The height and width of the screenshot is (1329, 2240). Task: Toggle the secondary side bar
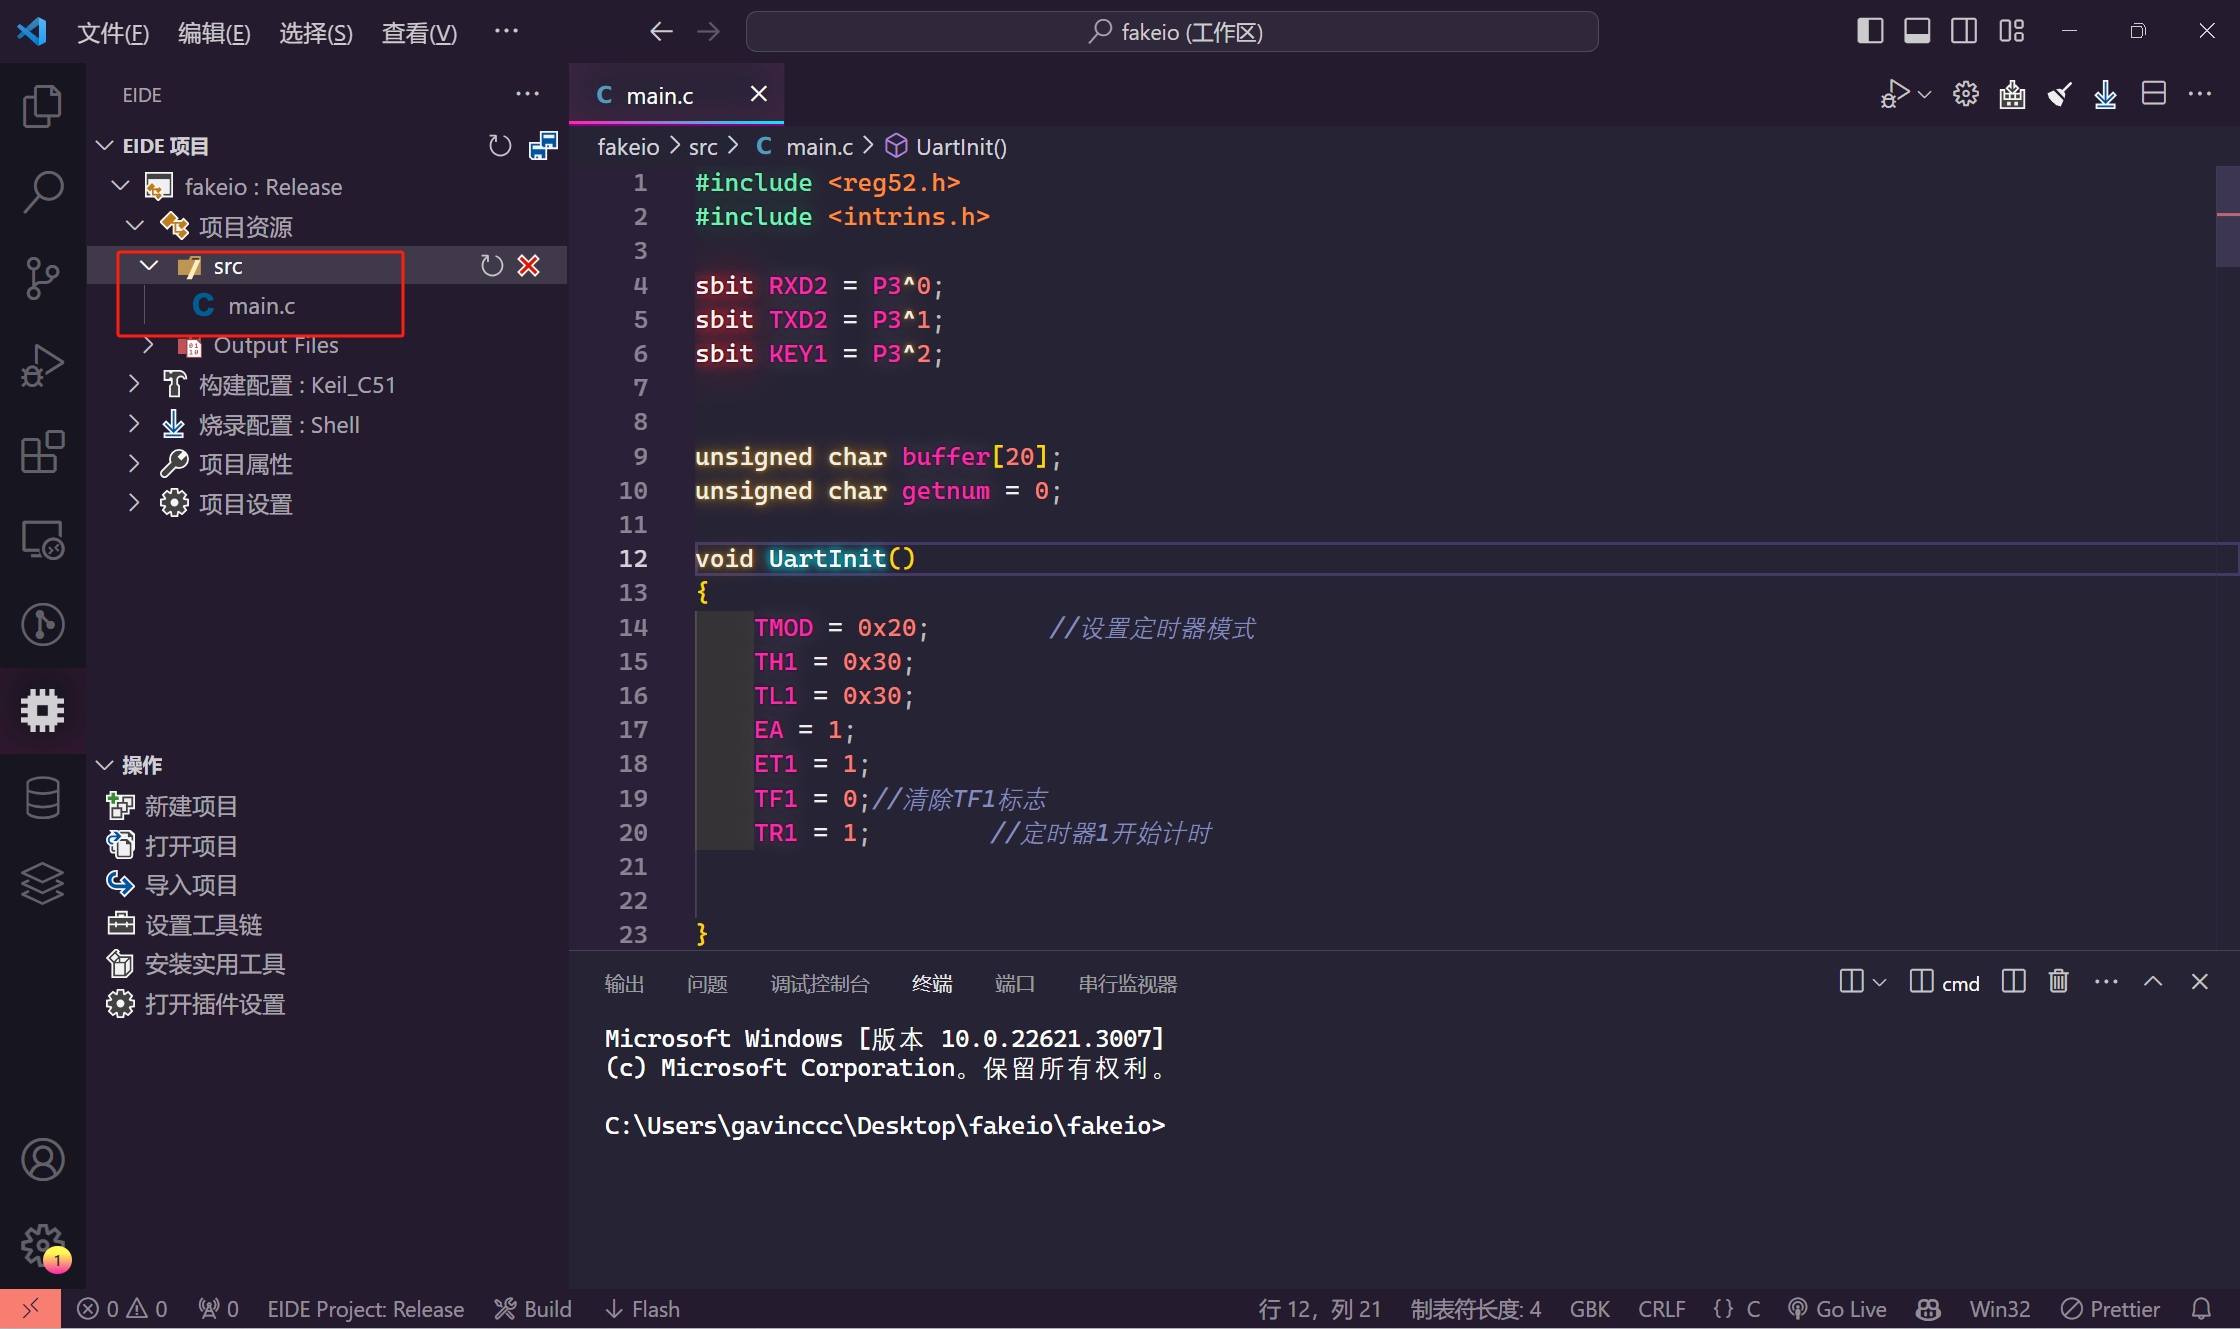(x=1964, y=31)
